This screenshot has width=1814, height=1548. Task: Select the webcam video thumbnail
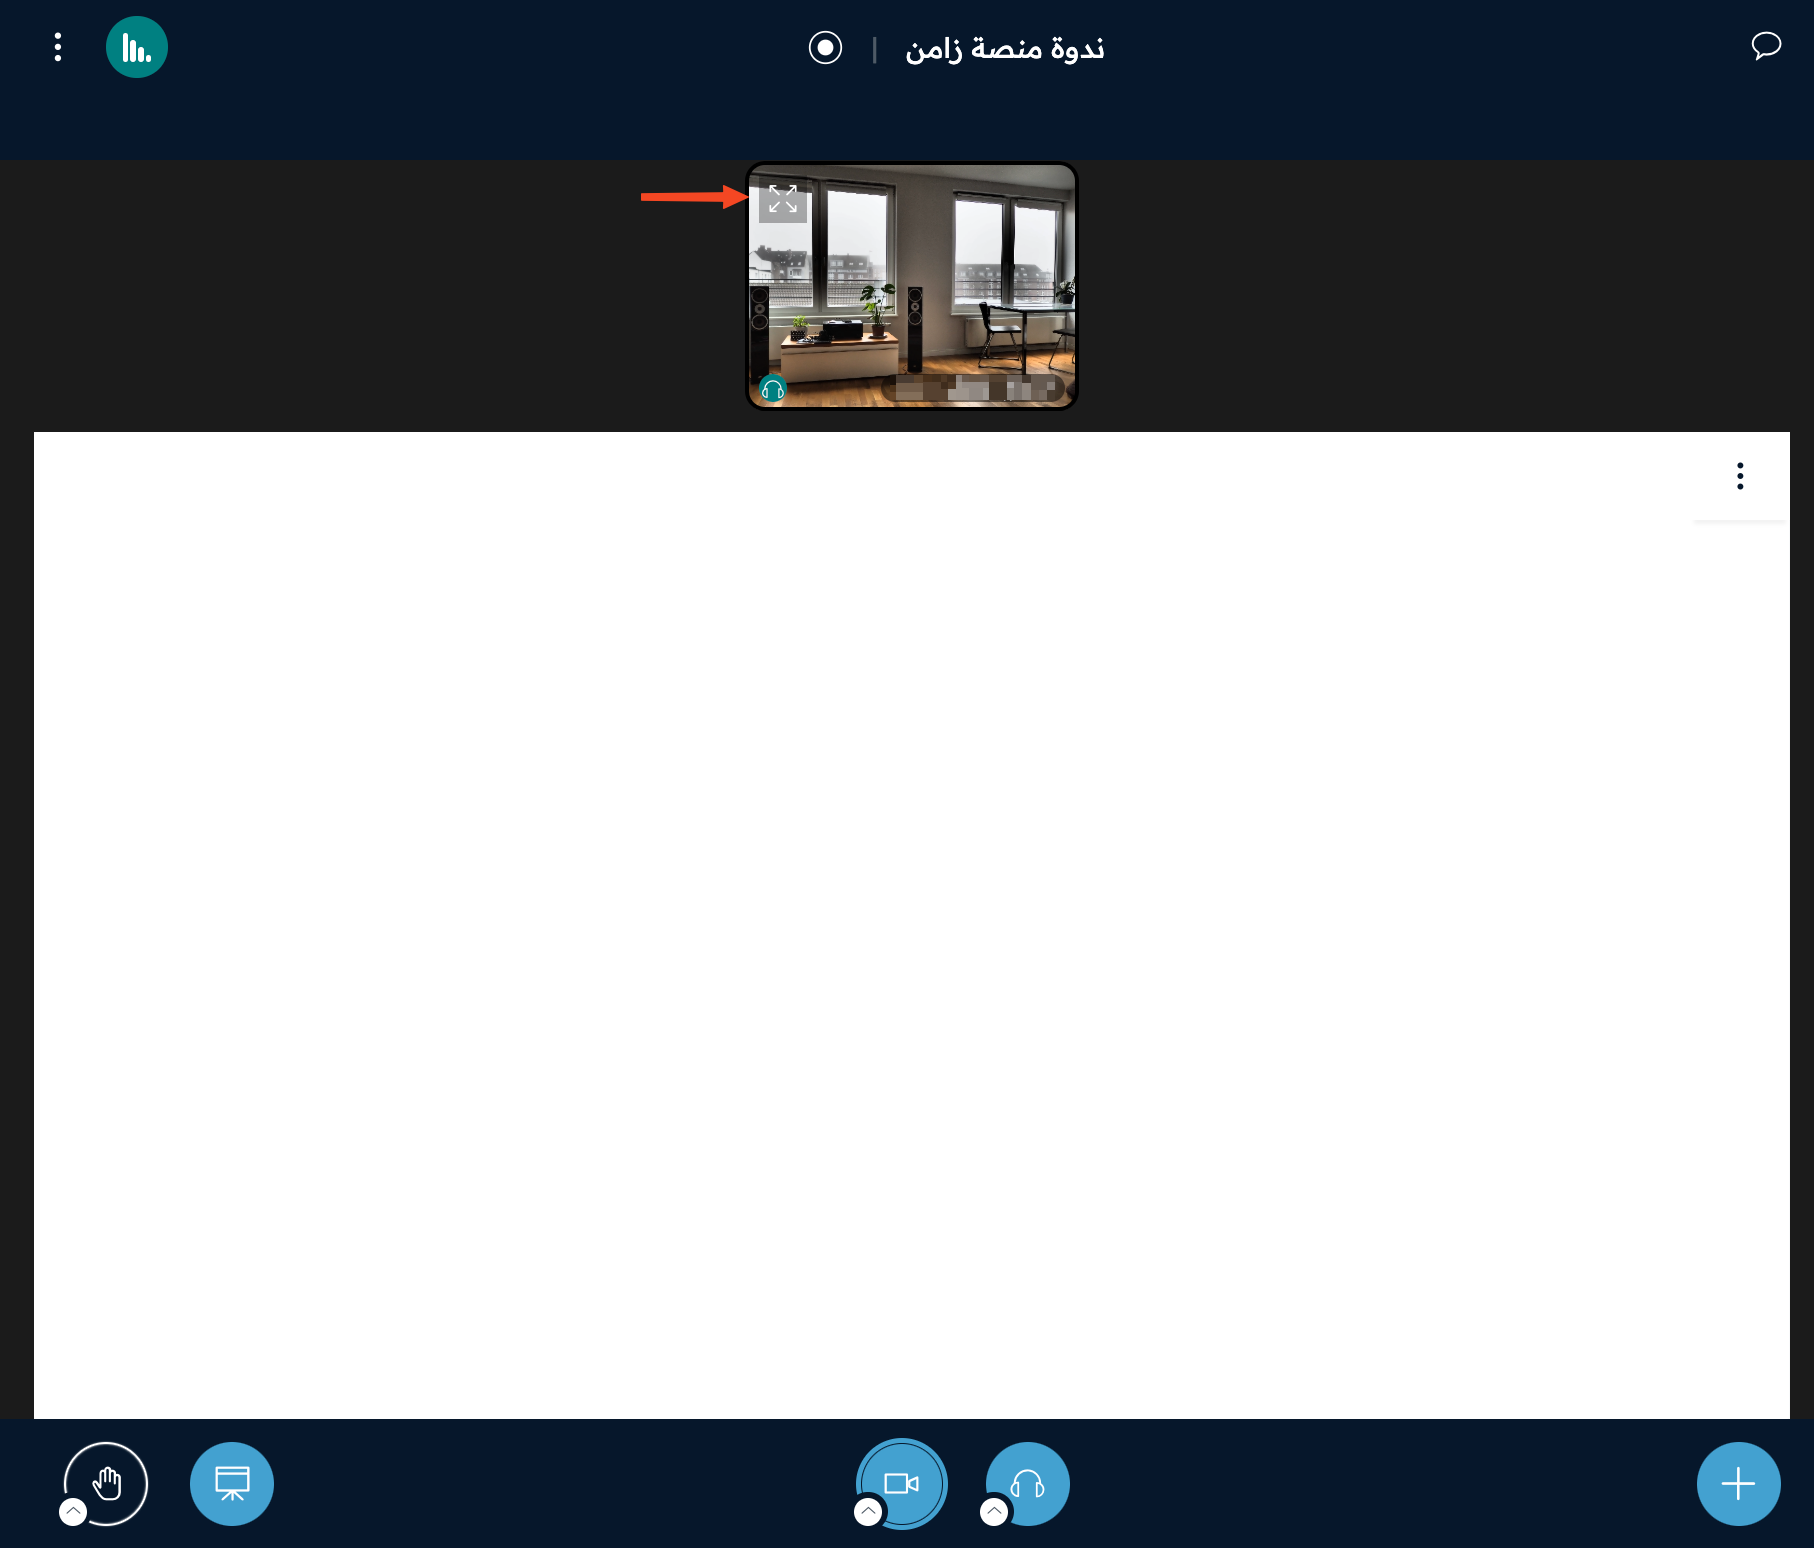point(912,286)
